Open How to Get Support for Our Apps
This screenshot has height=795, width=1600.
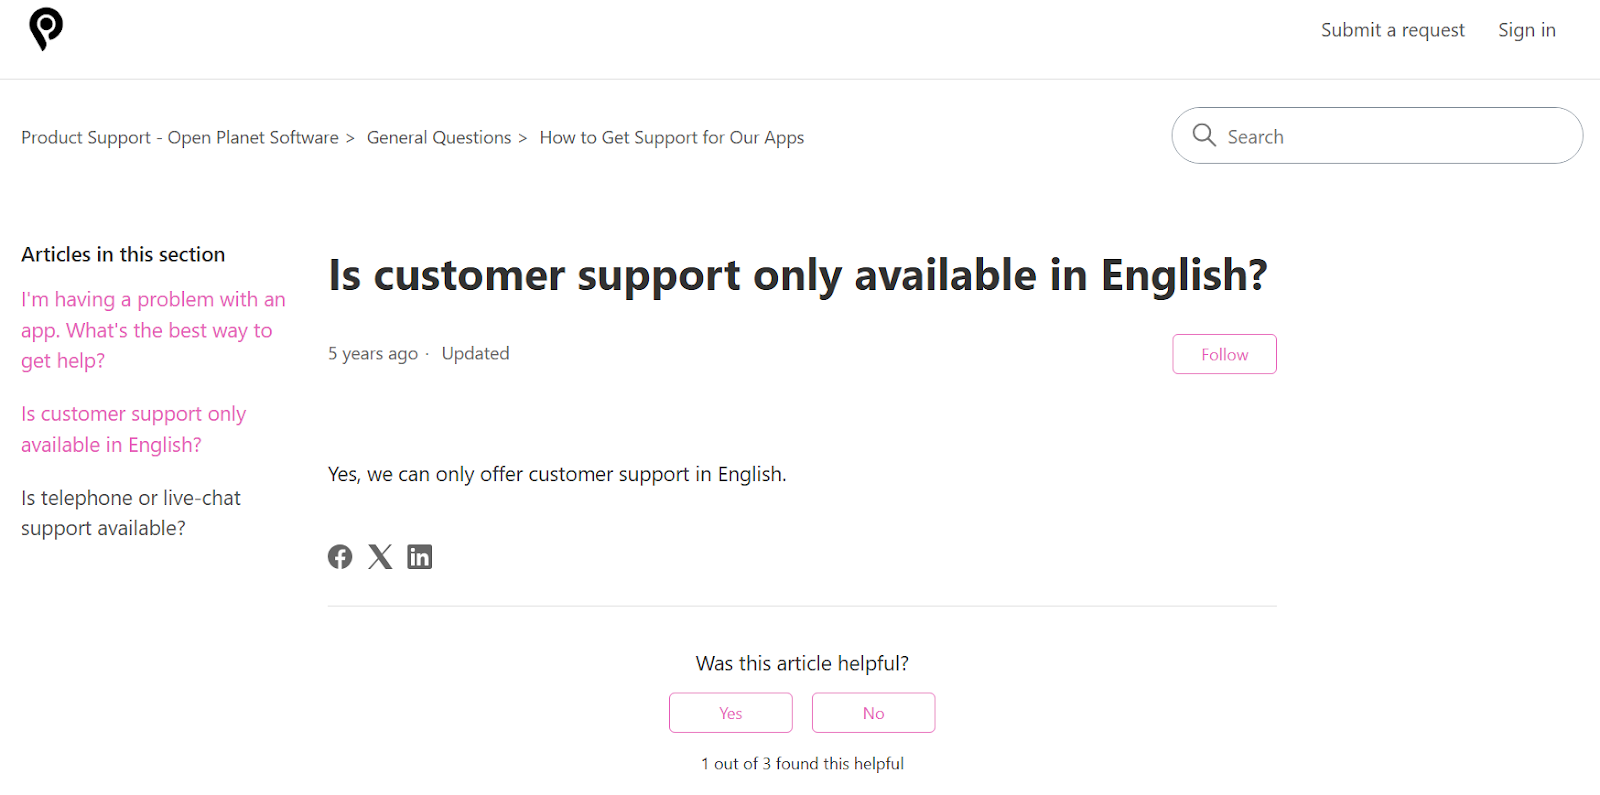pyautogui.click(x=671, y=137)
